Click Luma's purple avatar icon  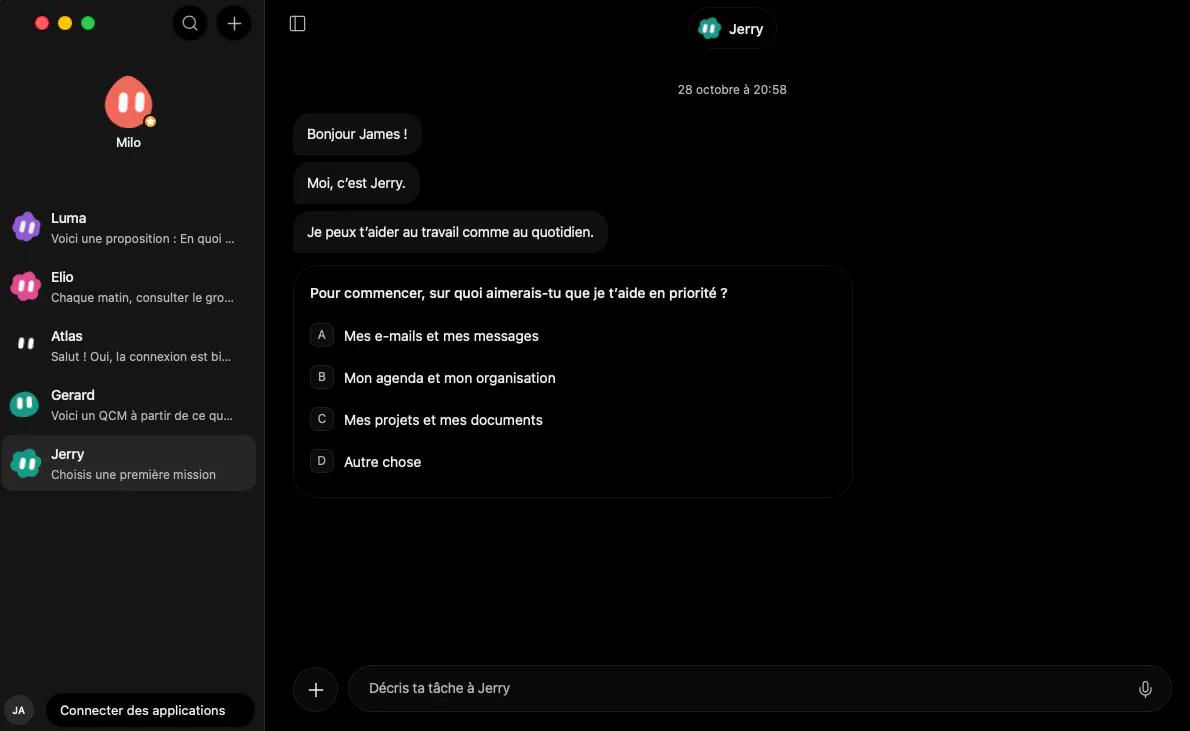(26, 227)
